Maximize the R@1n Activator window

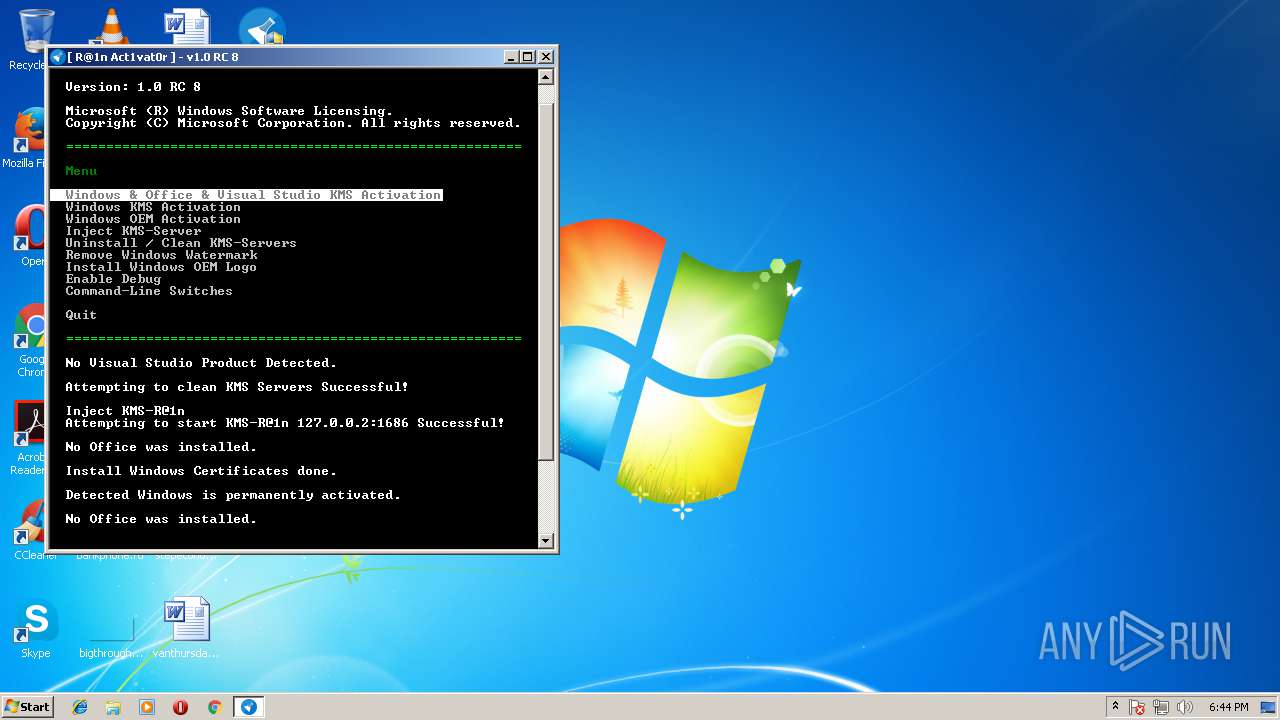[528, 57]
